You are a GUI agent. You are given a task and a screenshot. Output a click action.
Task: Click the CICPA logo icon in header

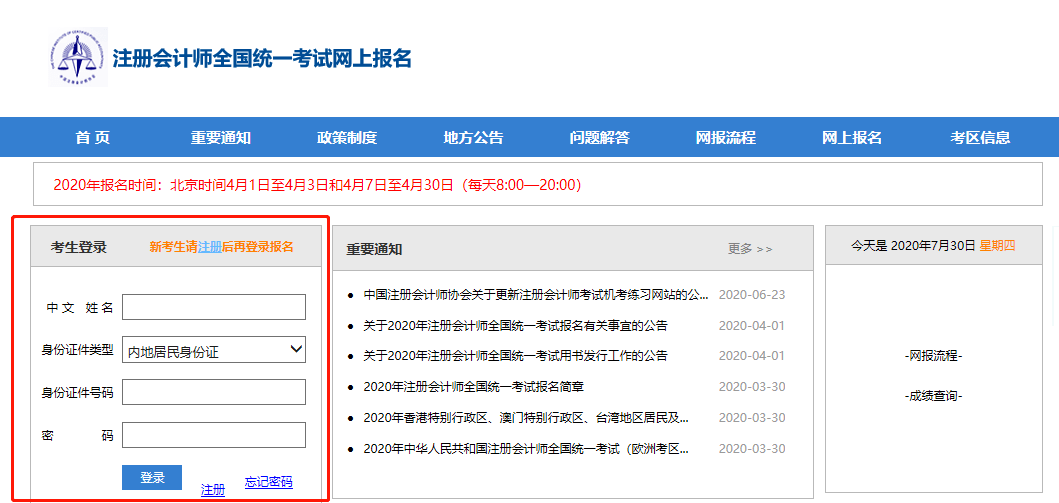[78, 57]
